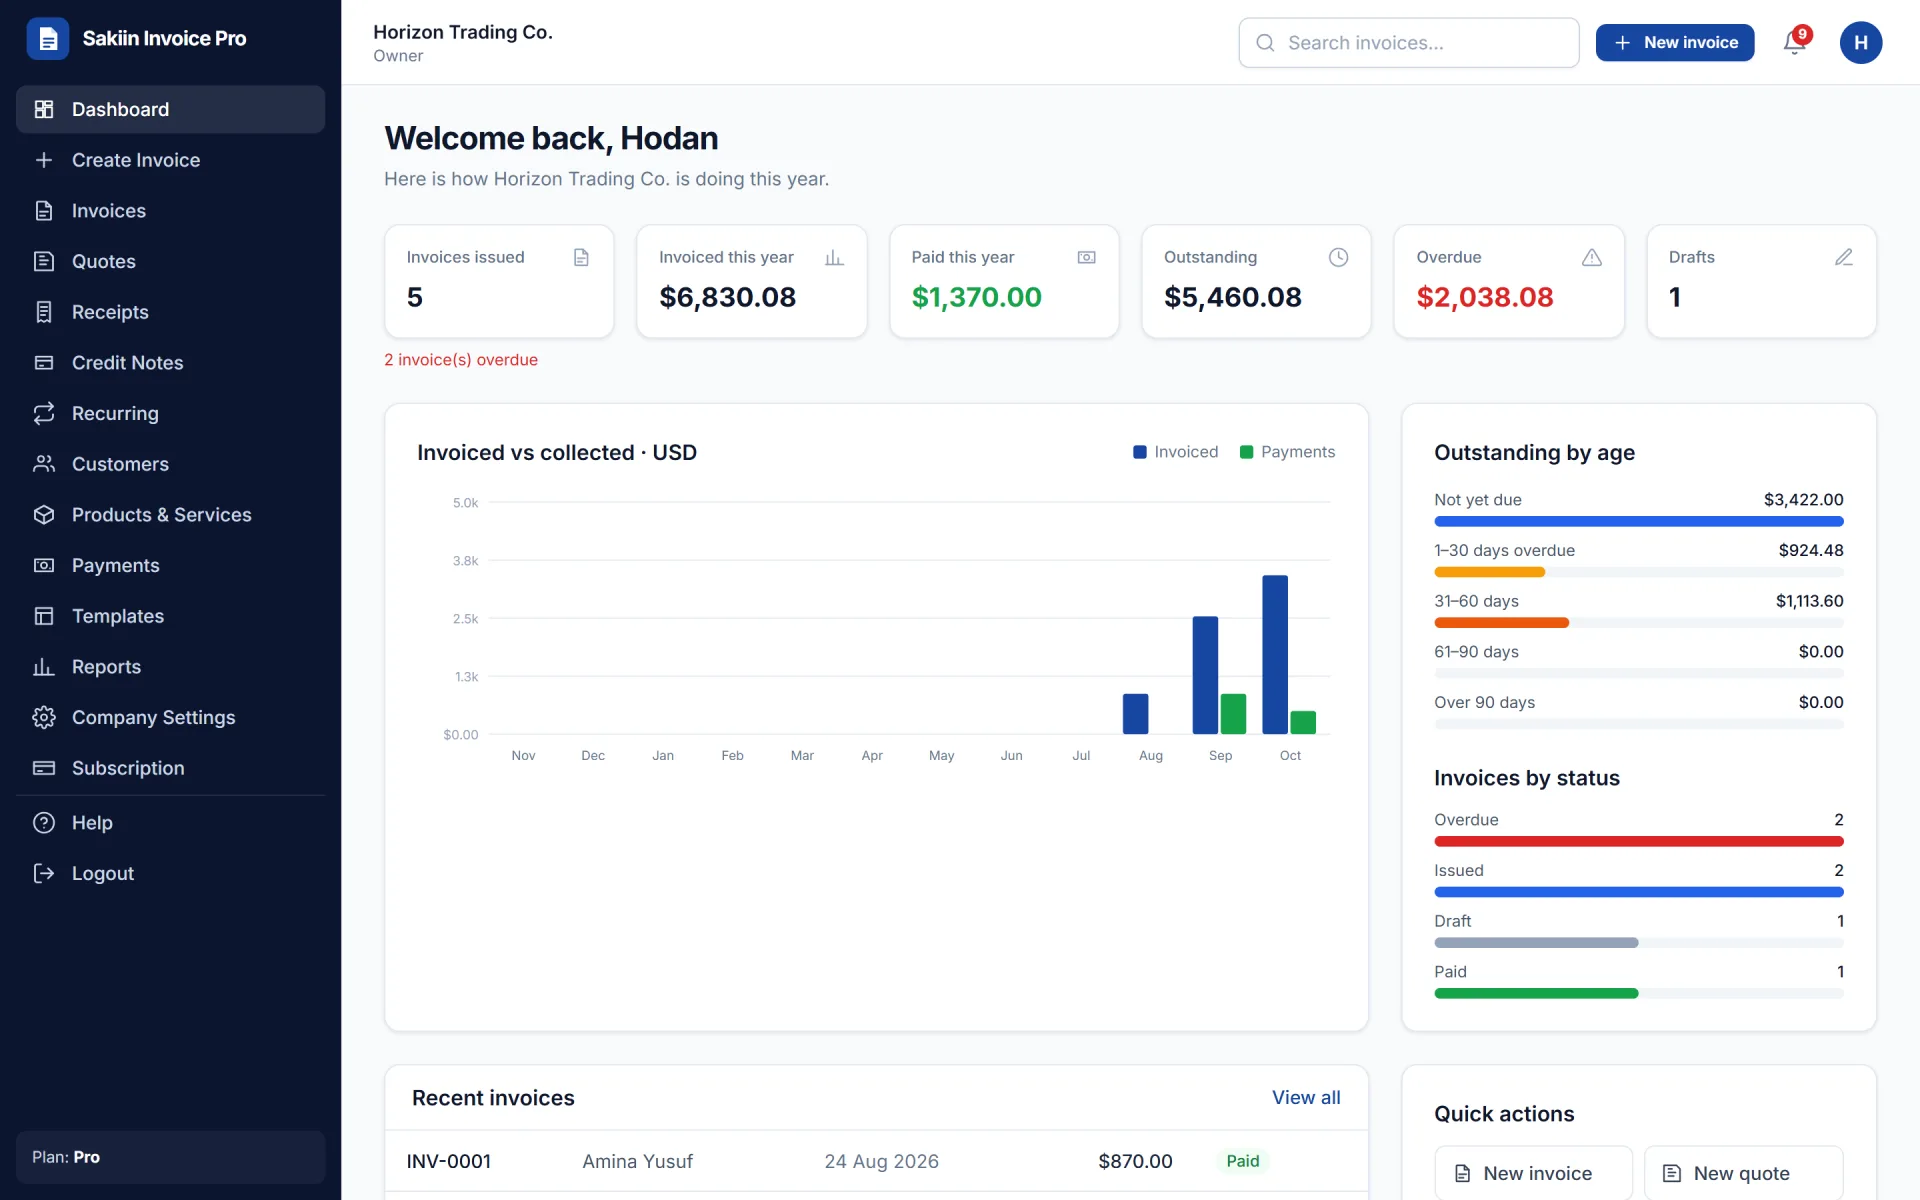Screen dimensions: 1920x1200
Task: Click the Recurring arrows icon in sidebar
Action: tap(44, 413)
